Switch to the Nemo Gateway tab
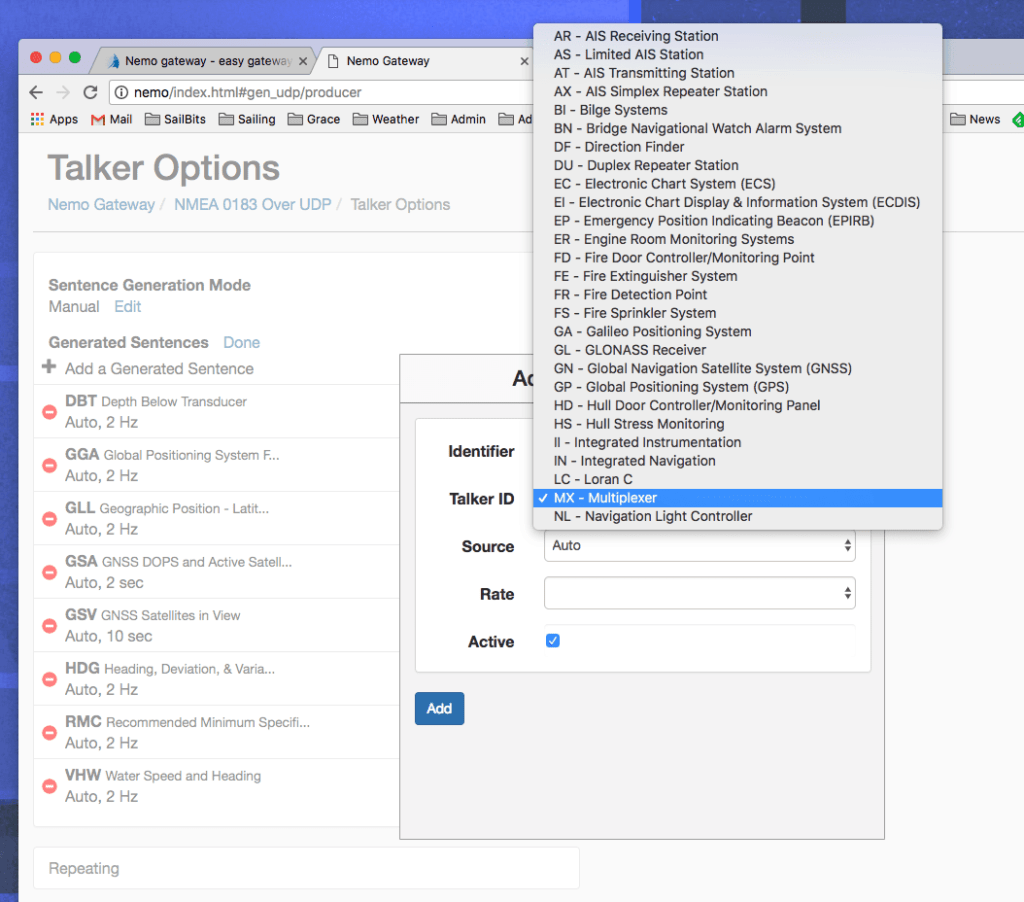The image size is (1024, 902). [424, 61]
